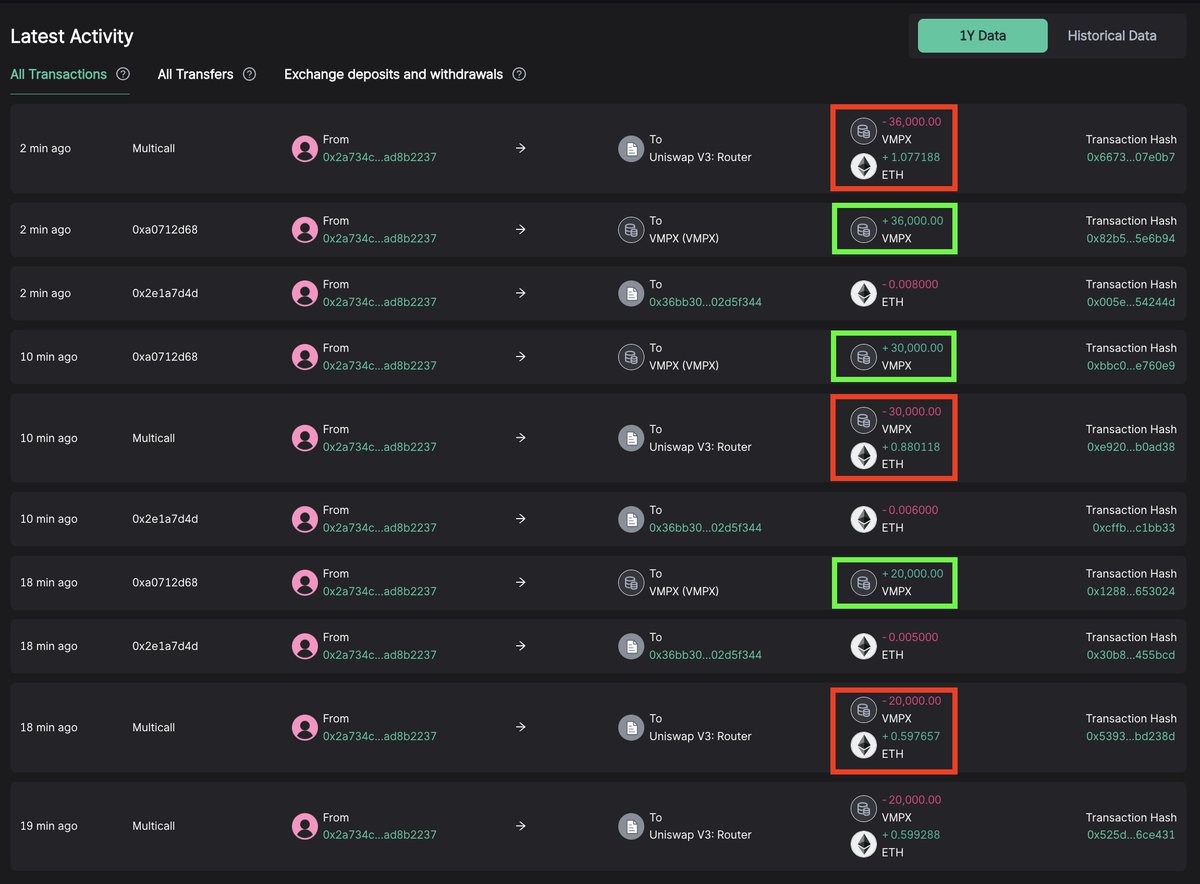Viewport: 1200px width, 884px height.
Task: Click help icon next to All Transactions
Action: [x=123, y=74]
